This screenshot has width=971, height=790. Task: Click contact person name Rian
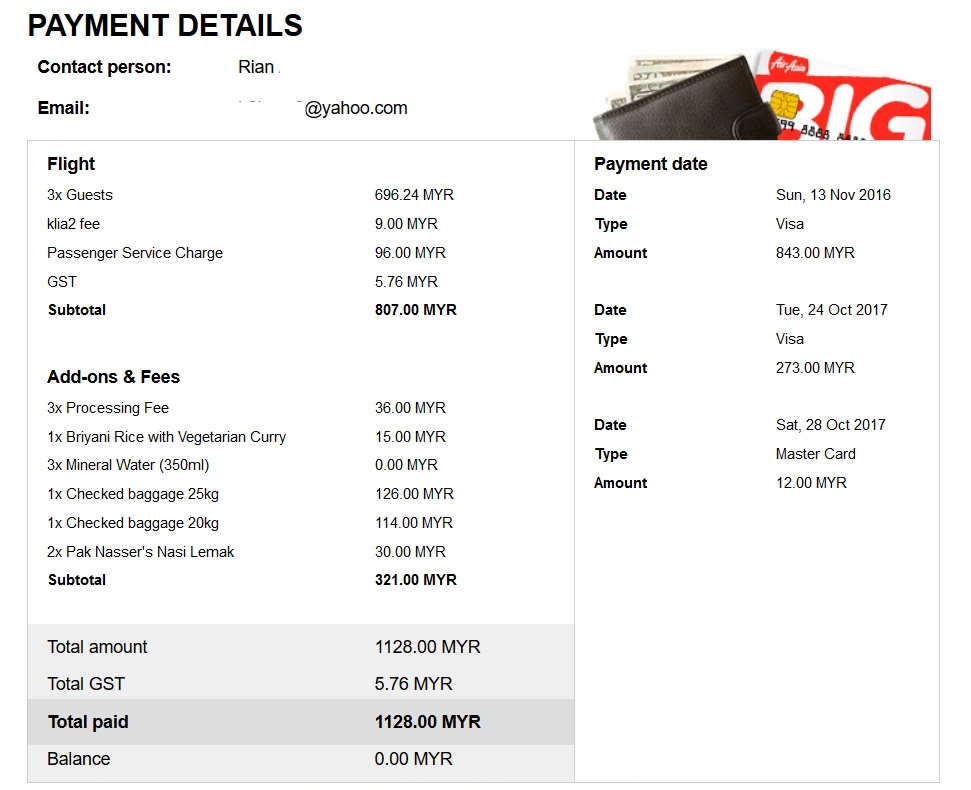(256, 67)
